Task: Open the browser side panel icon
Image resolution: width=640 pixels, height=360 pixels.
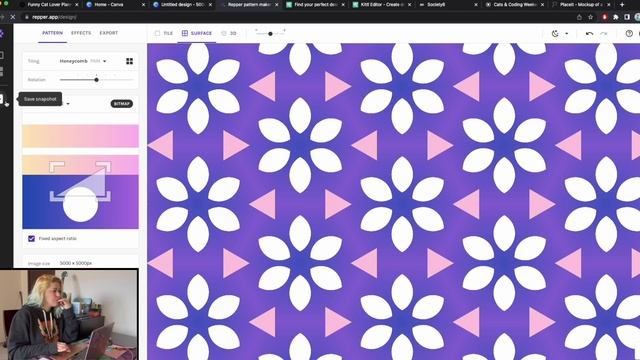Action: tap(627, 17)
